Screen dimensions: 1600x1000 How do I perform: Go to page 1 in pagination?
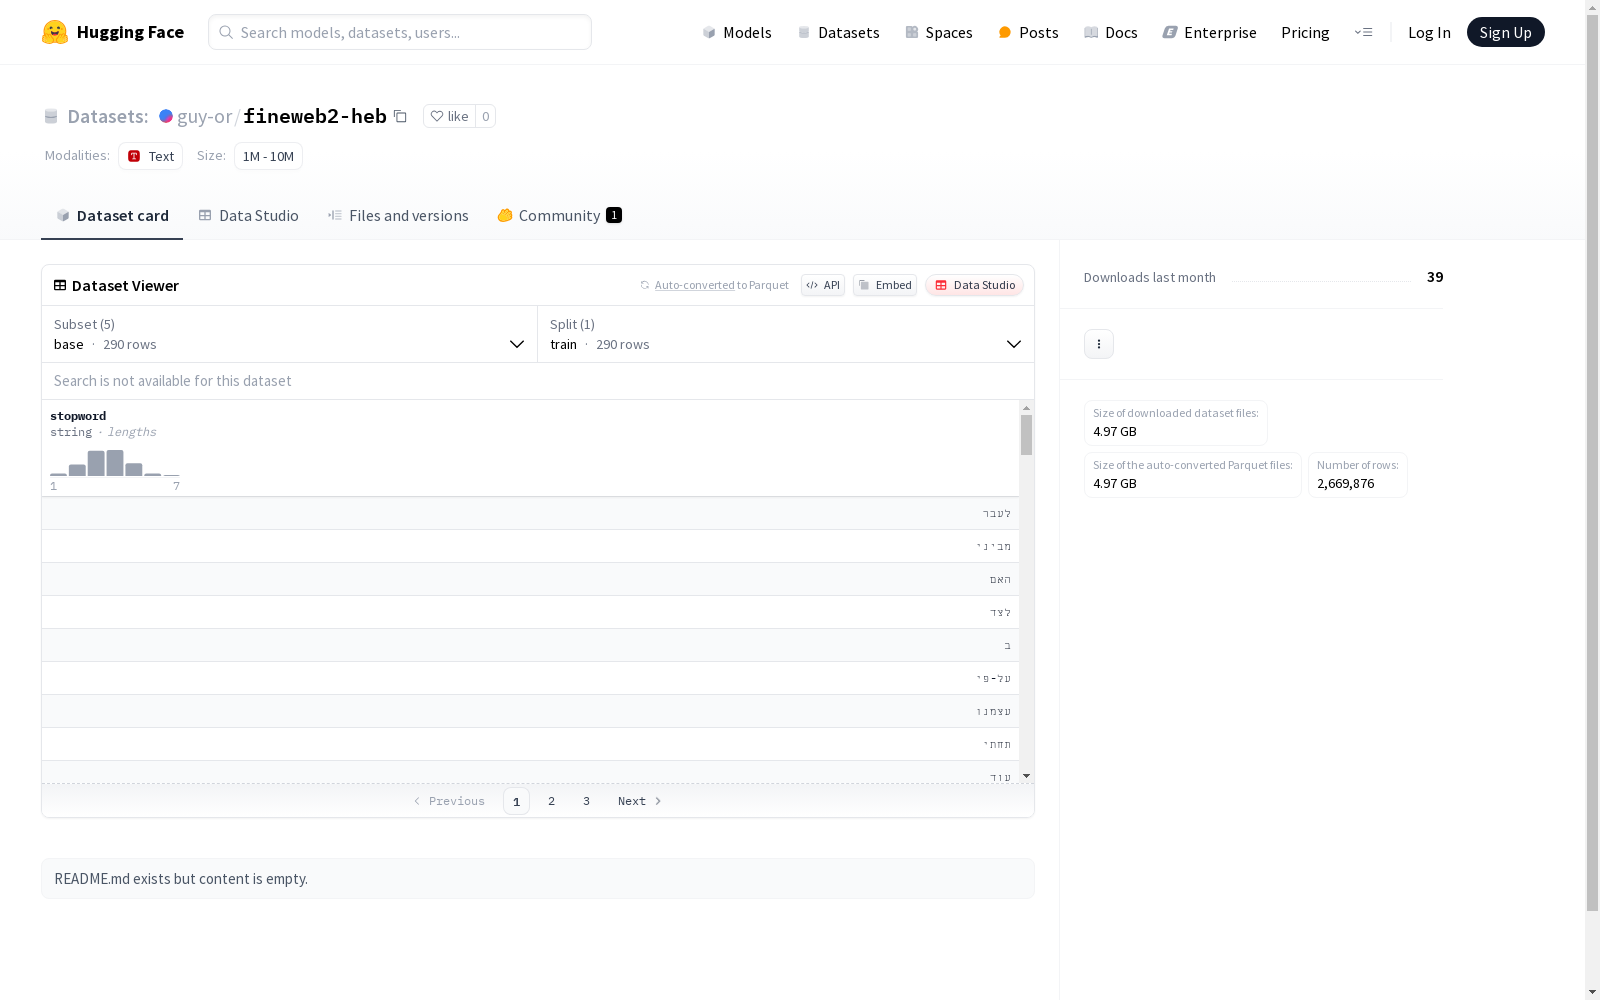click(516, 801)
